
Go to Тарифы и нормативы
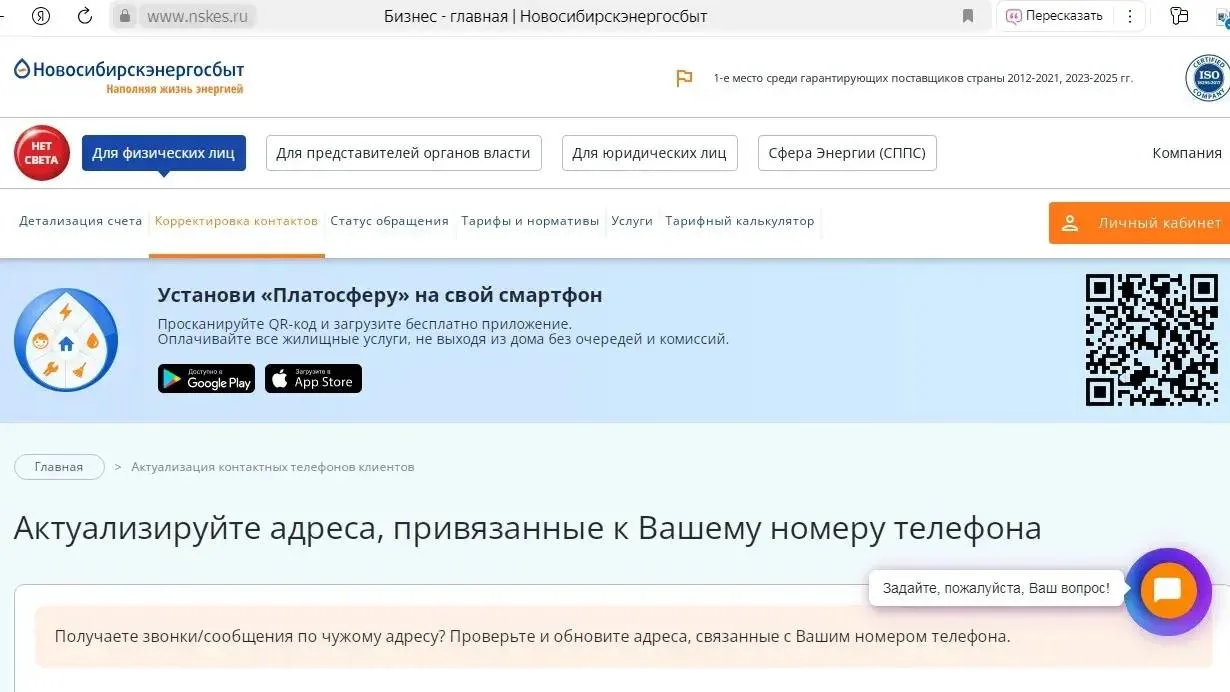(530, 221)
